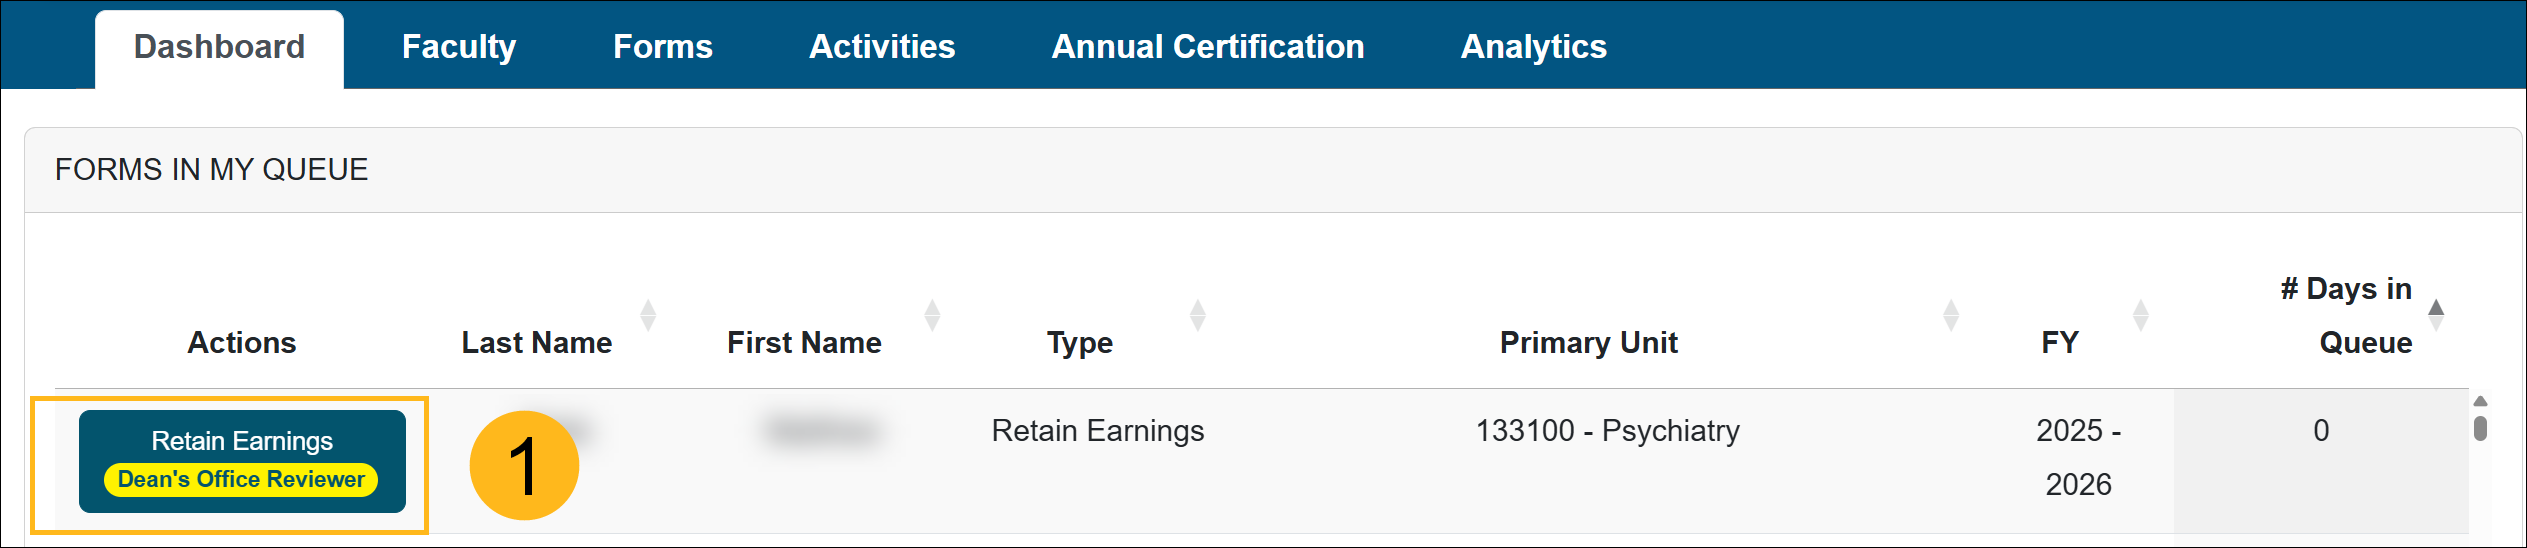
Task: Reverse the # Days in Queue sort arrow
Action: tap(2436, 315)
